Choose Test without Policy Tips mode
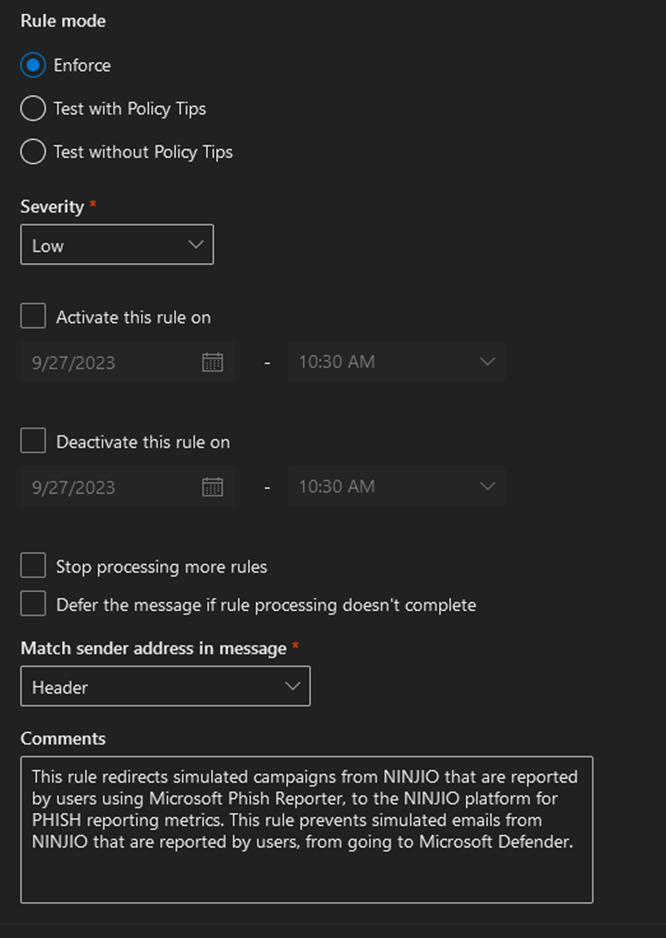Screen dimensions: 666x938 (33, 152)
